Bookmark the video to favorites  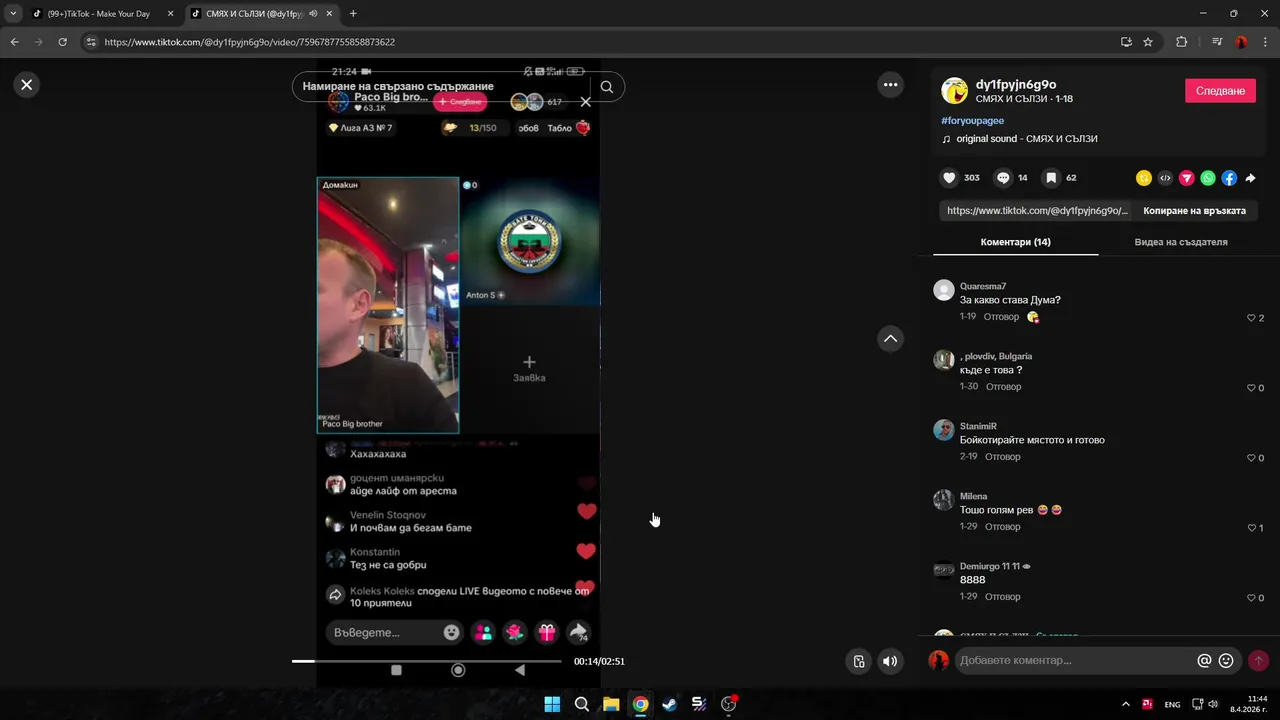[x=1051, y=178]
